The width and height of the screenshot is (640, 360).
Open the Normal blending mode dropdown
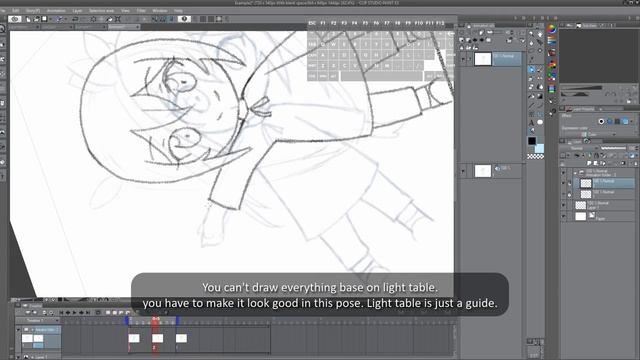pyautogui.click(x=578, y=148)
